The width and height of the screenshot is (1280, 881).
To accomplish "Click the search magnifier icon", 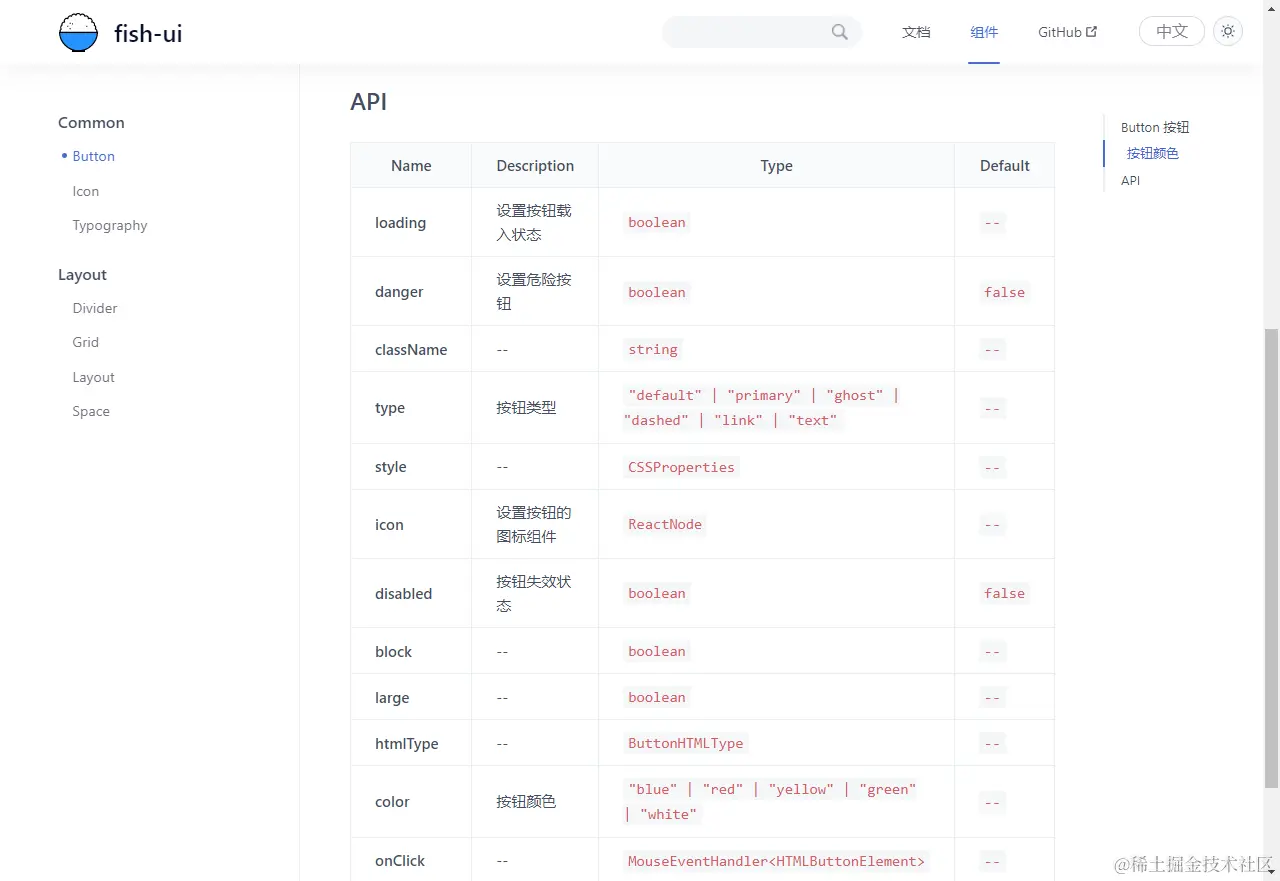I will pyautogui.click(x=840, y=32).
